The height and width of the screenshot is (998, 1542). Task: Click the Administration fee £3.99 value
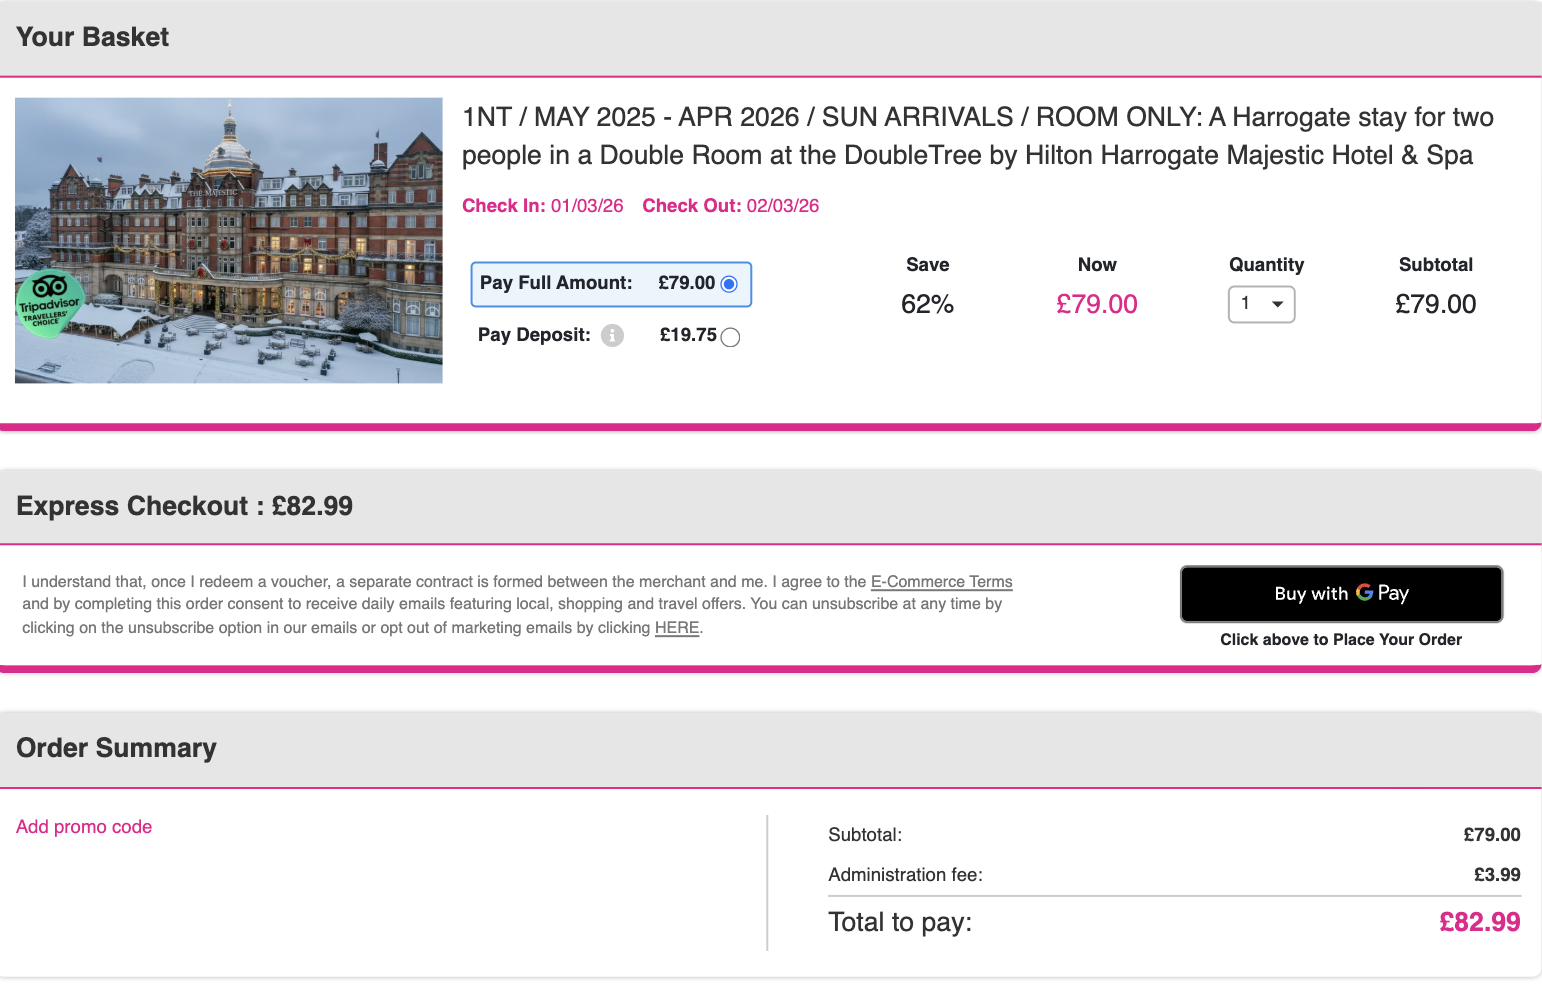click(1496, 875)
